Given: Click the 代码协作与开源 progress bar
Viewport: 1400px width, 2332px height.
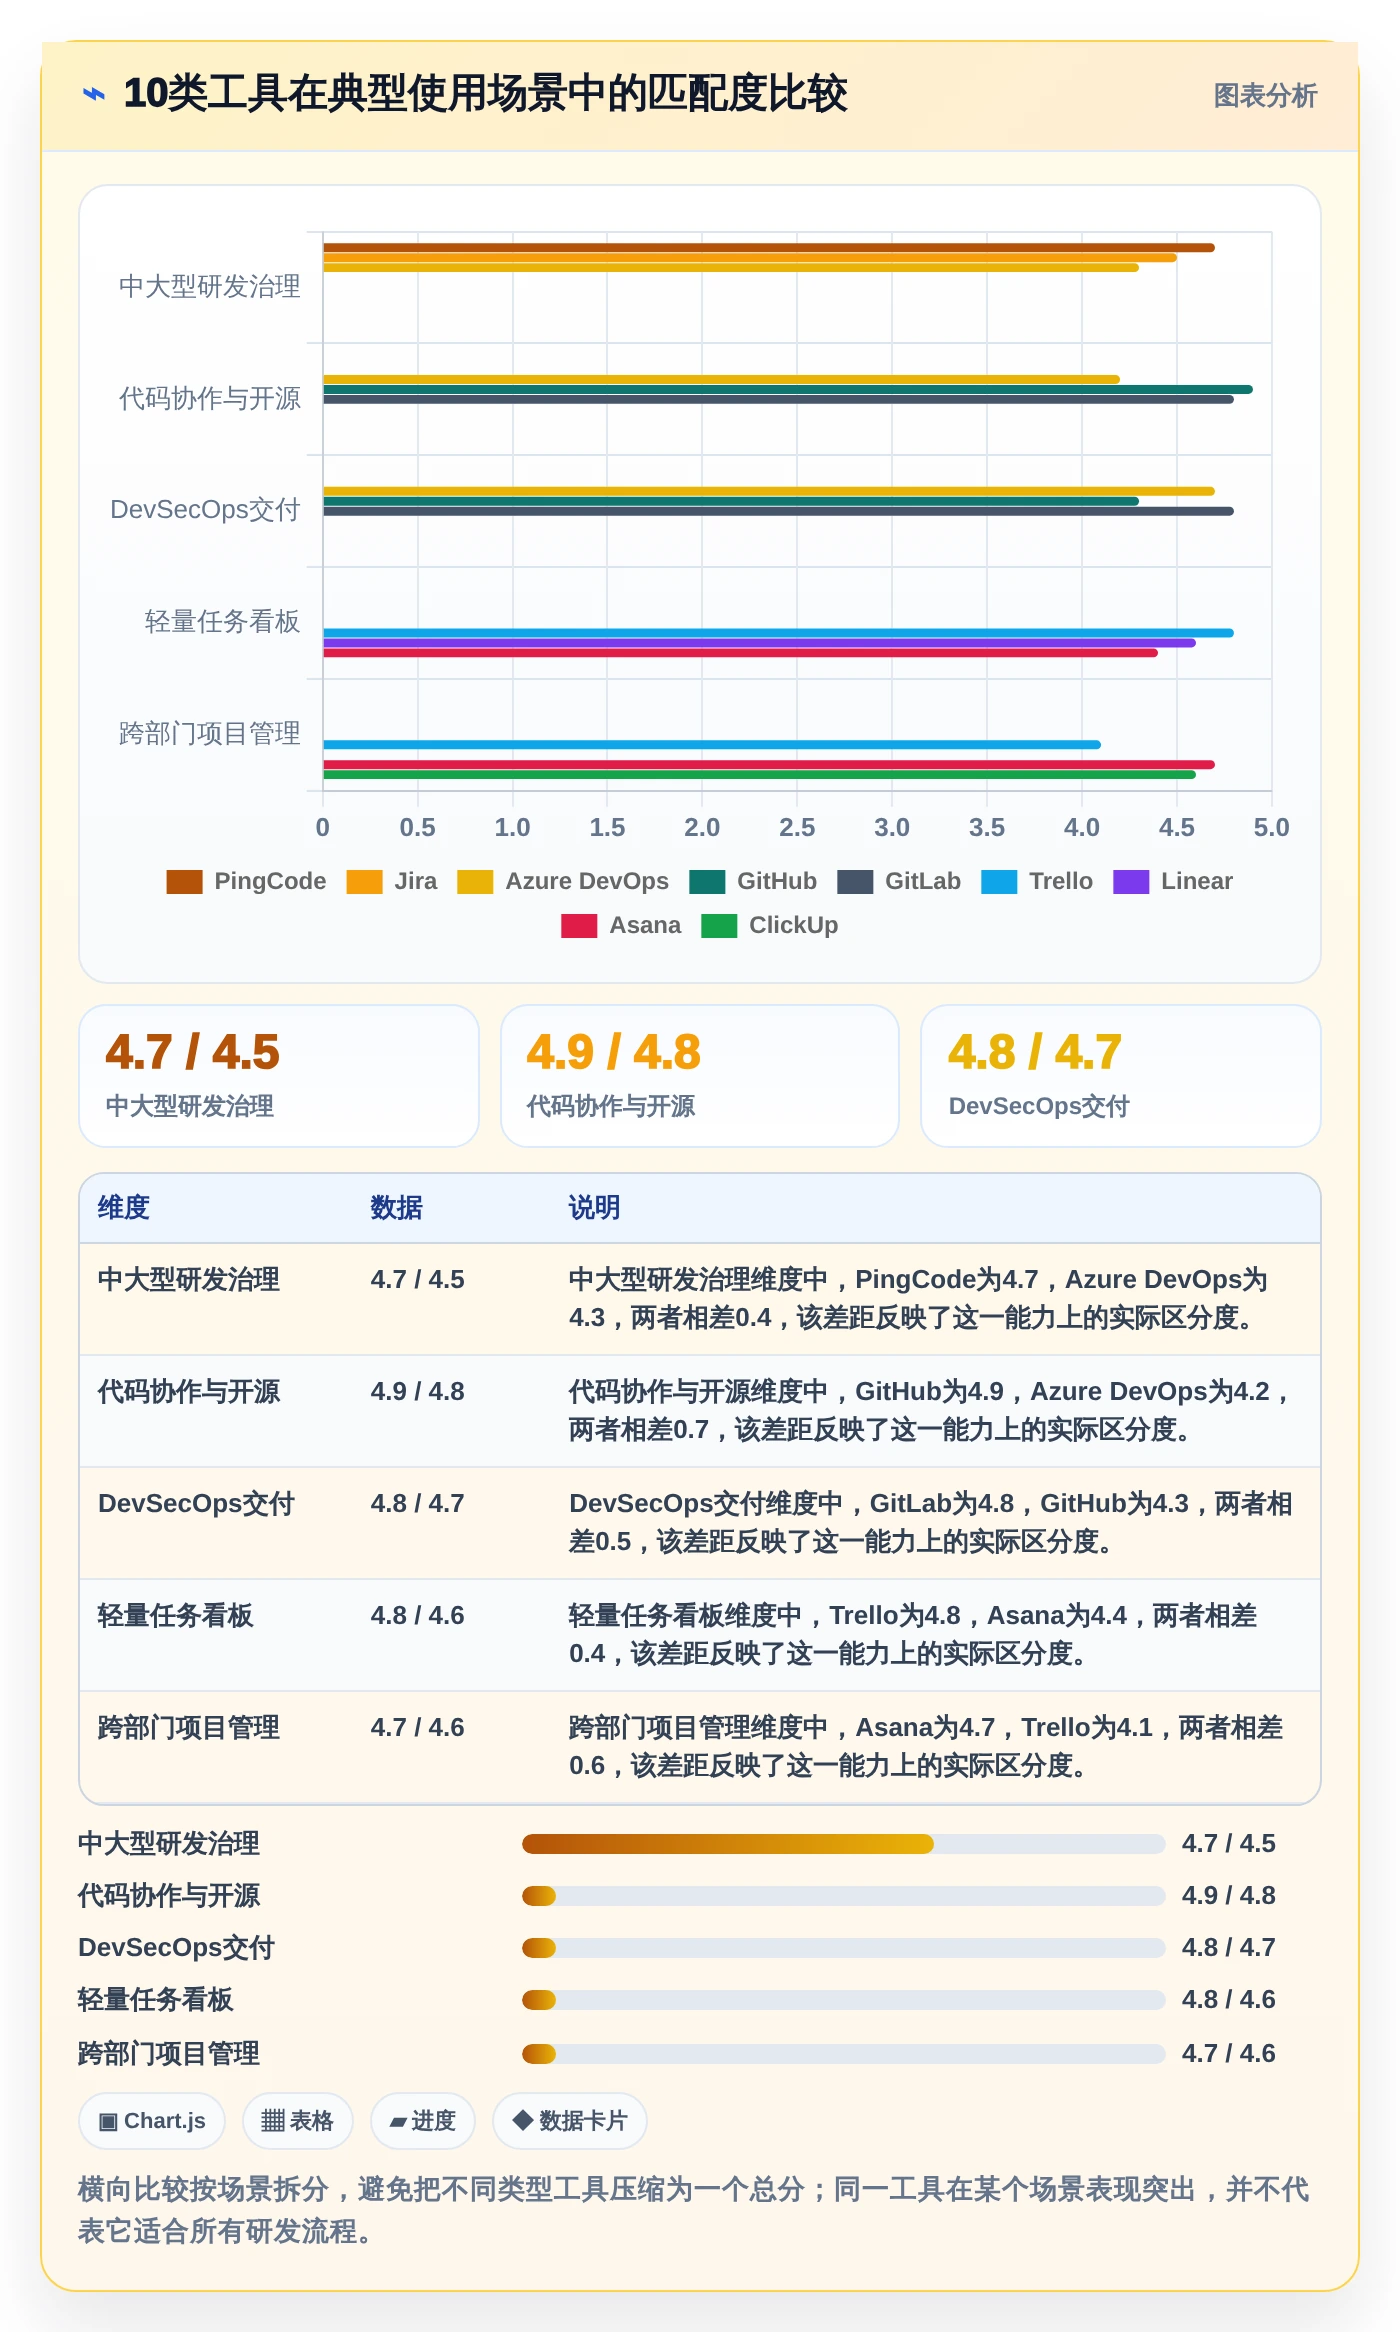Looking at the screenshot, I should 843,1896.
